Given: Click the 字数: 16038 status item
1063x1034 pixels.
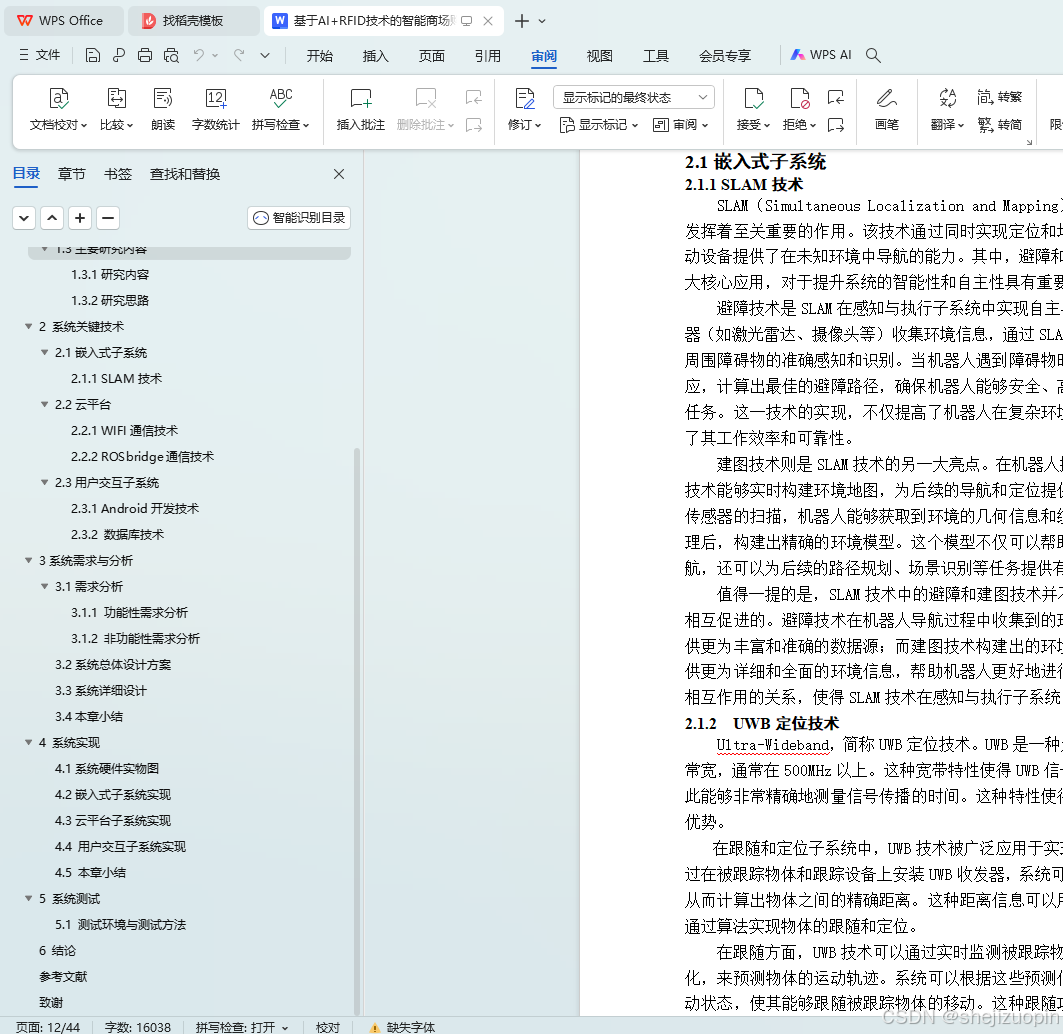Looking at the screenshot, I should click(138, 1027).
